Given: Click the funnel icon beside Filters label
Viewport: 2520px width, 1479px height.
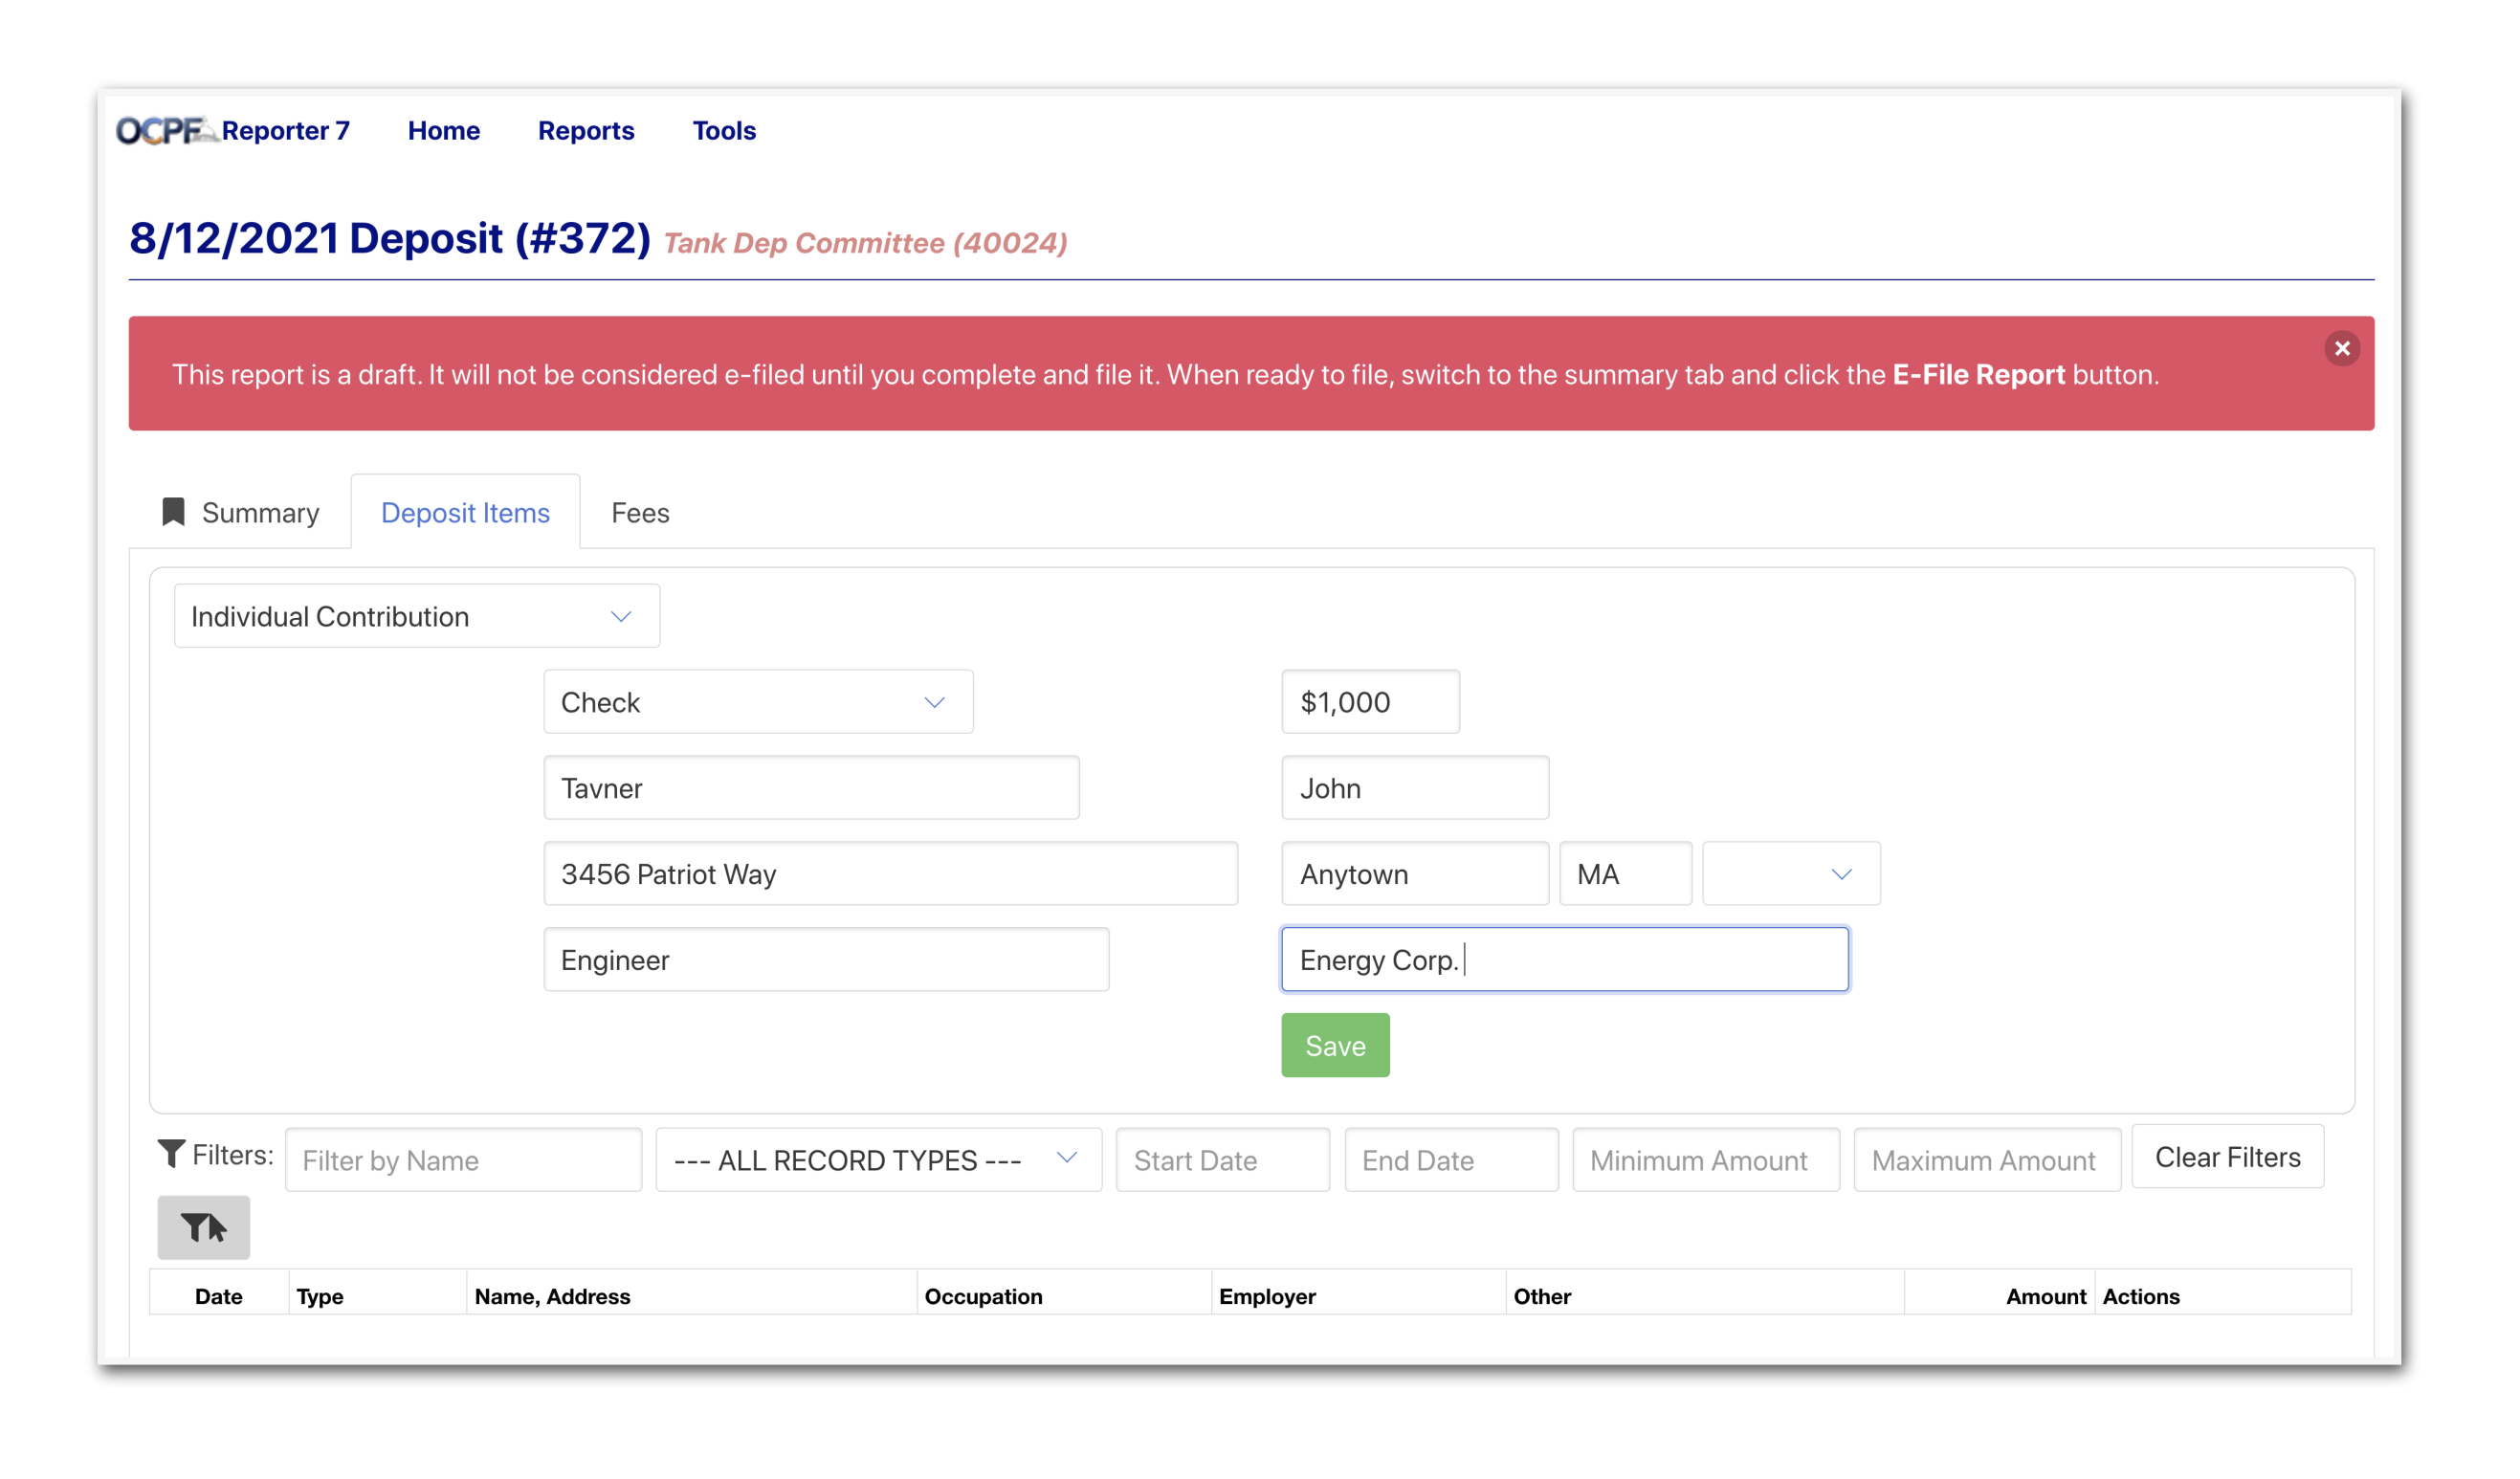Looking at the screenshot, I should click(171, 1154).
